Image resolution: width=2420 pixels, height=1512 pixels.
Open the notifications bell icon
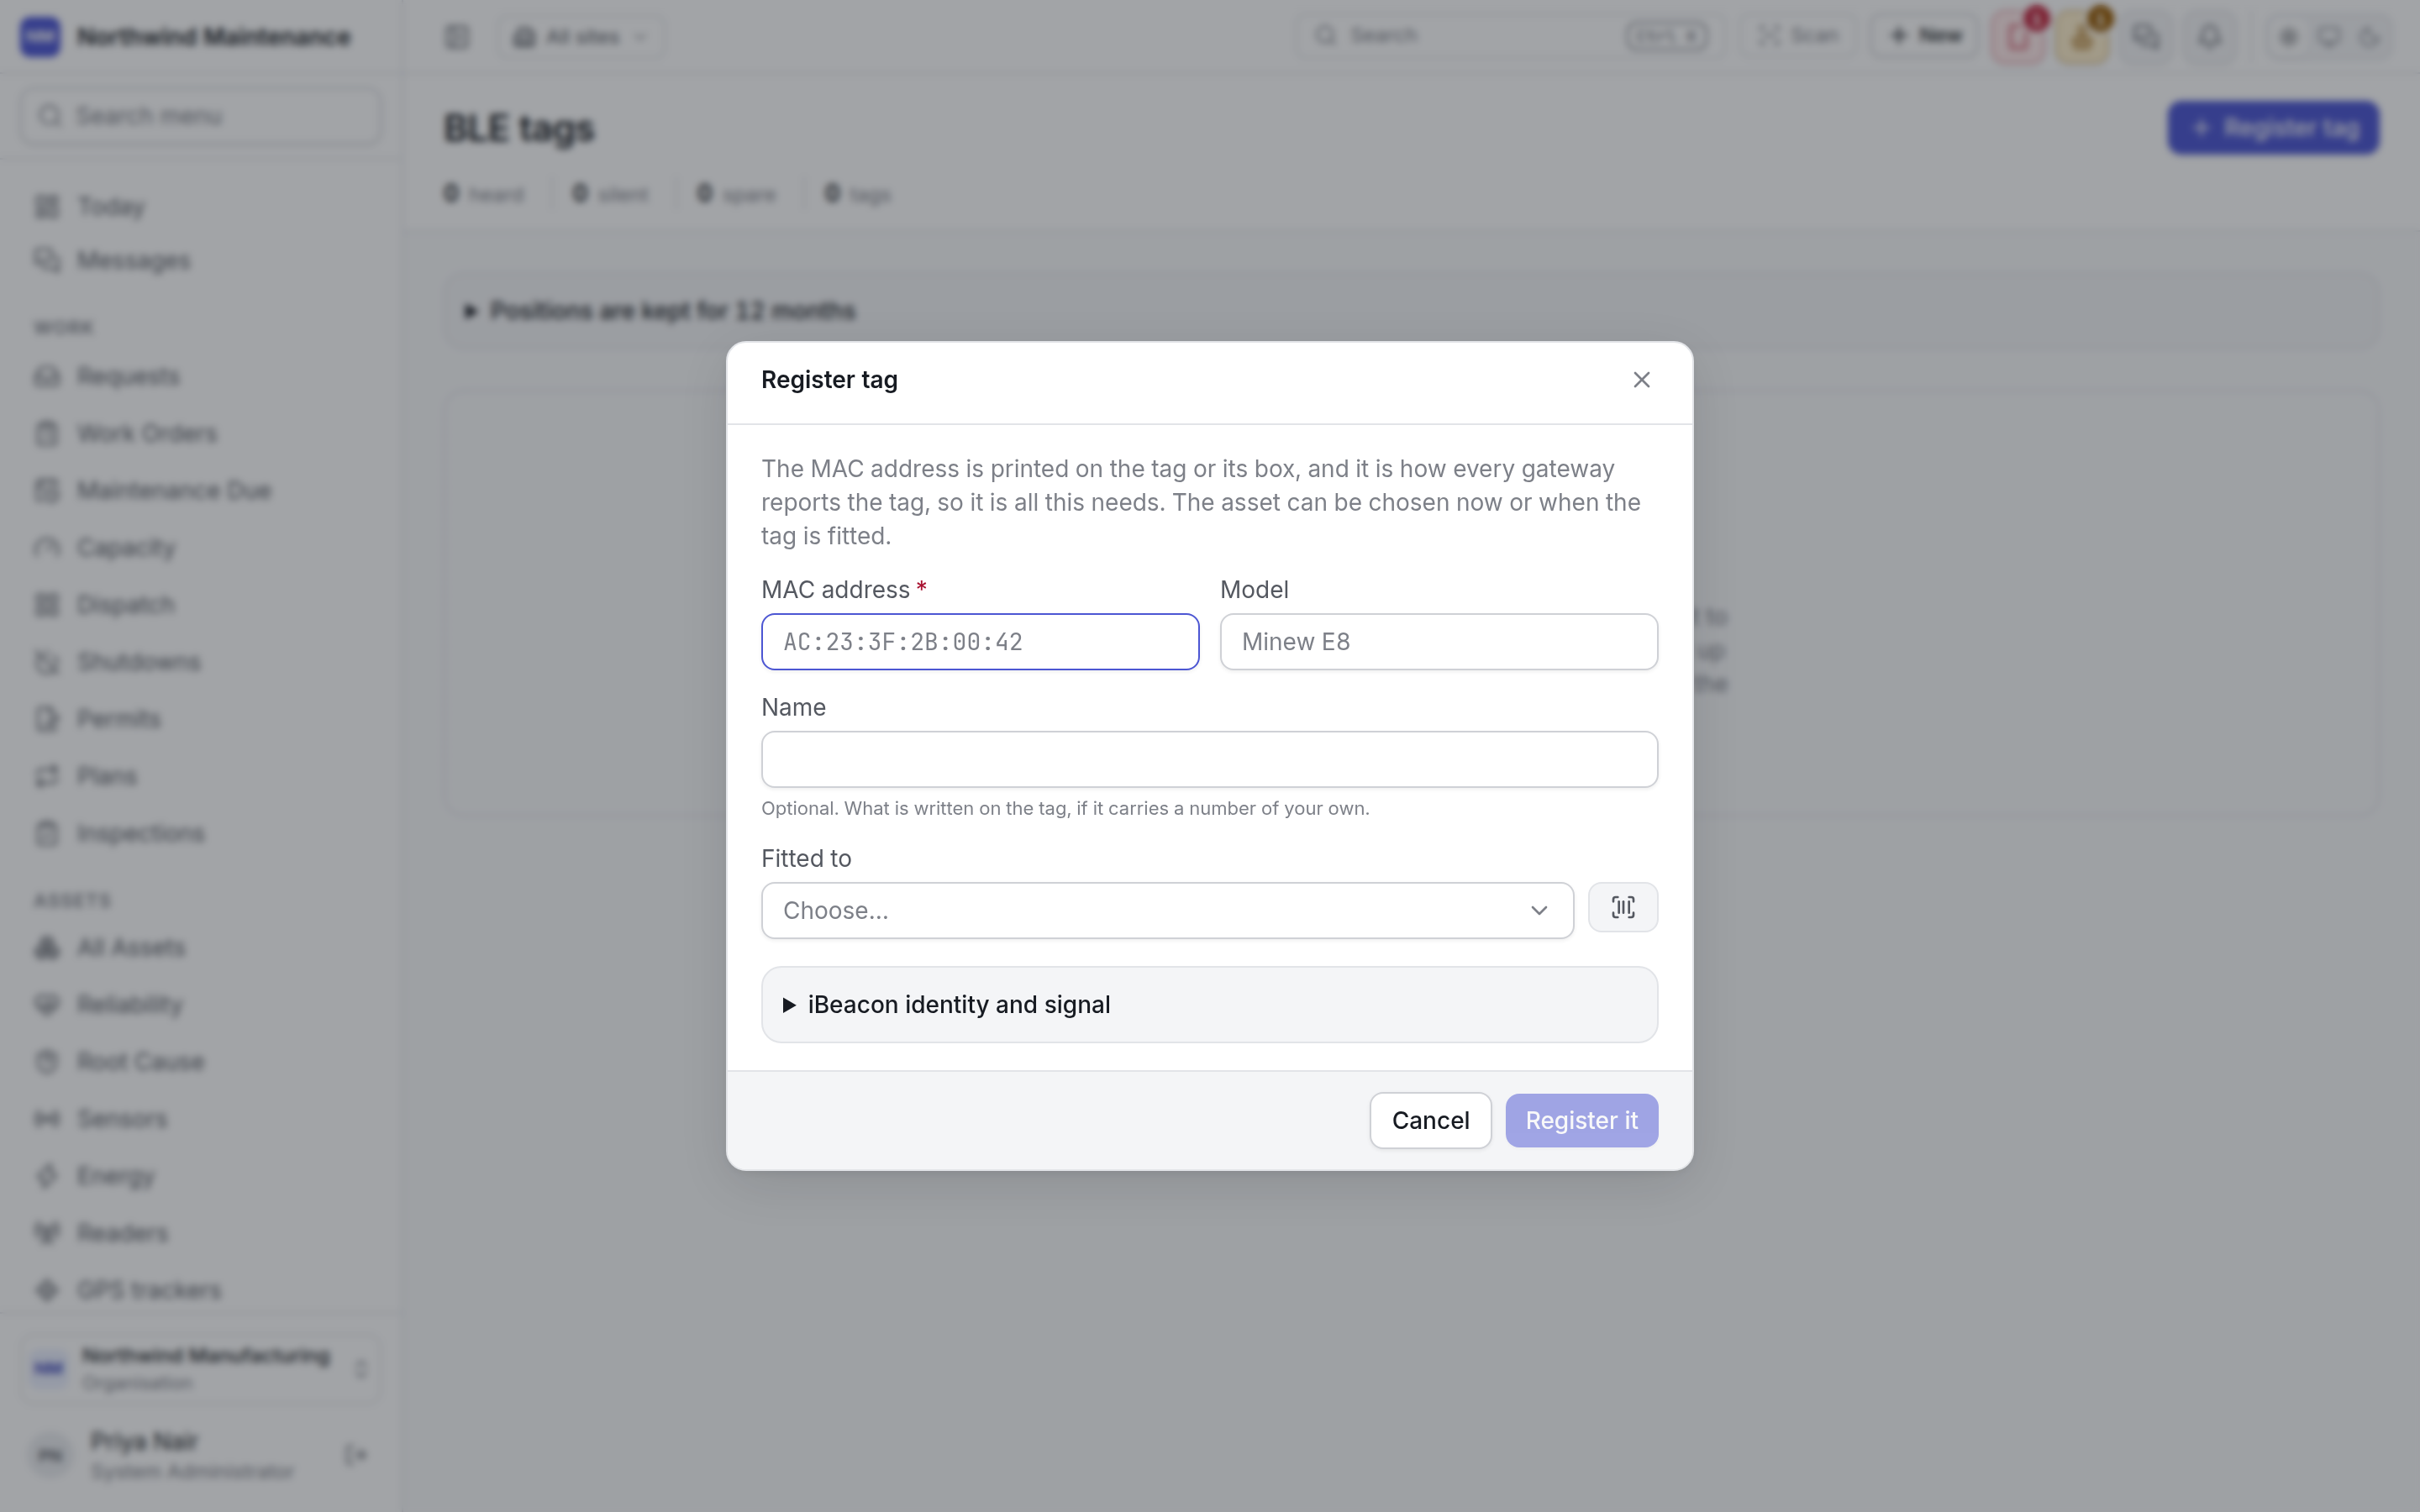(x=2210, y=37)
